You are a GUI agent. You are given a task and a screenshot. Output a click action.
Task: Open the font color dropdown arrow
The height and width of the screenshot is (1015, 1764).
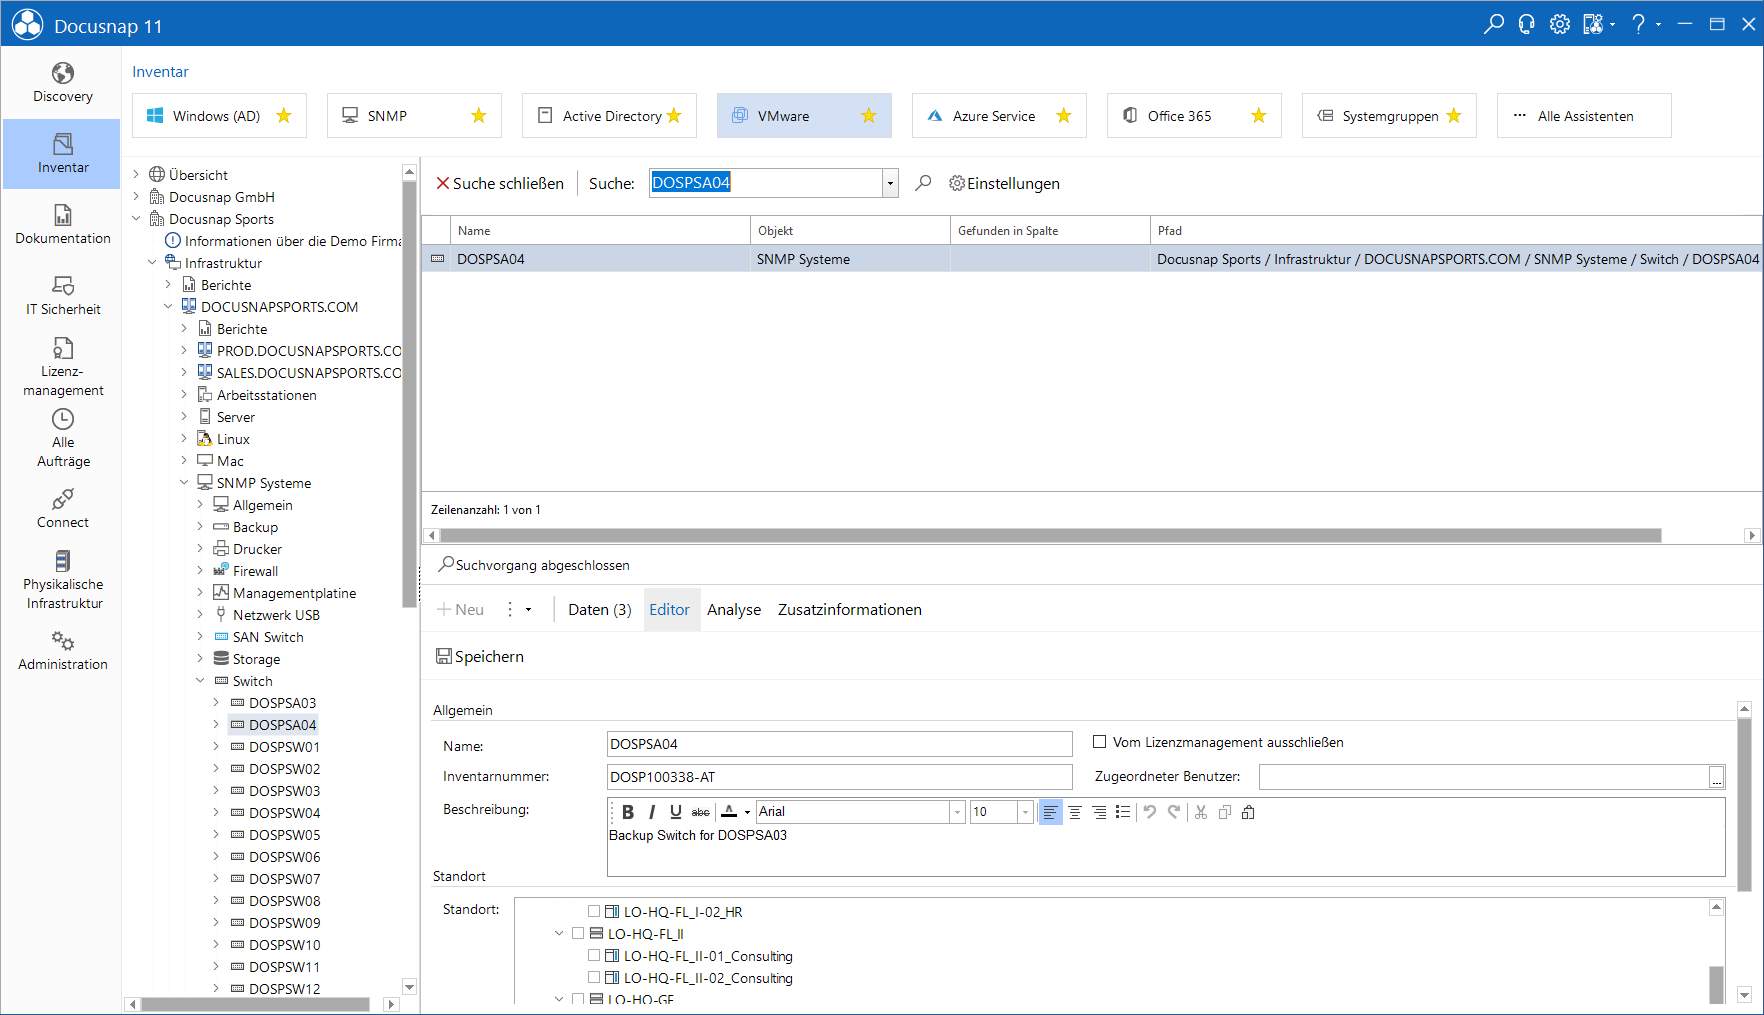[x=747, y=812]
